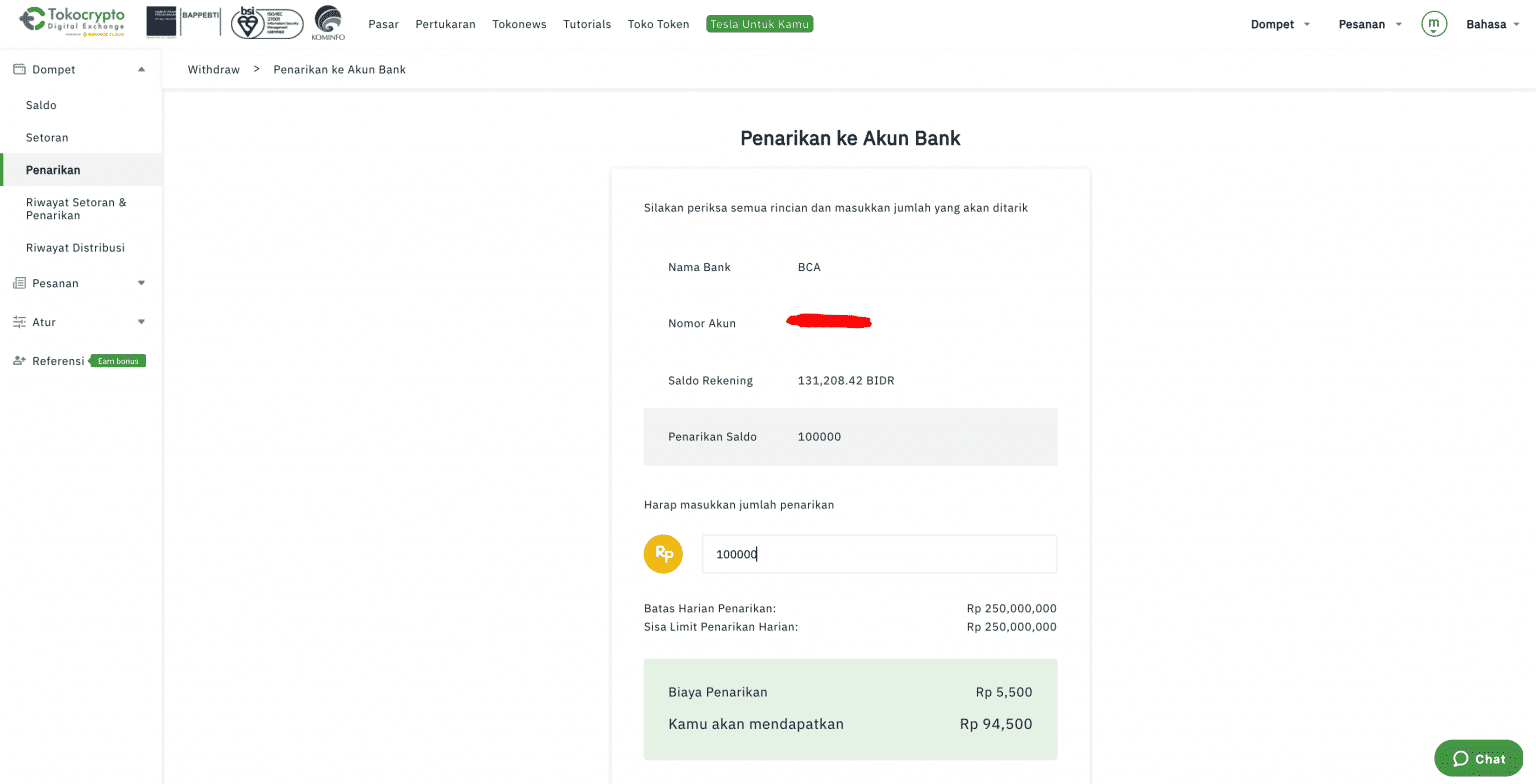Click the withdrawal amount input field

click(879, 554)
